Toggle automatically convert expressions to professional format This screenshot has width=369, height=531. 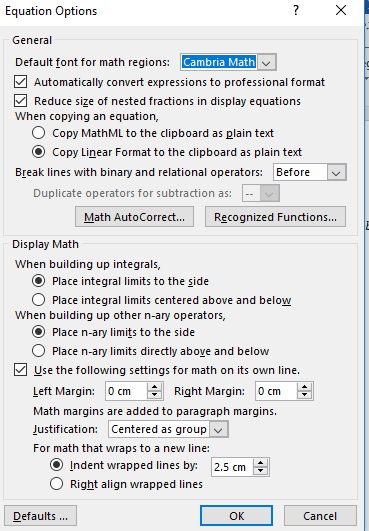point(21,82)
